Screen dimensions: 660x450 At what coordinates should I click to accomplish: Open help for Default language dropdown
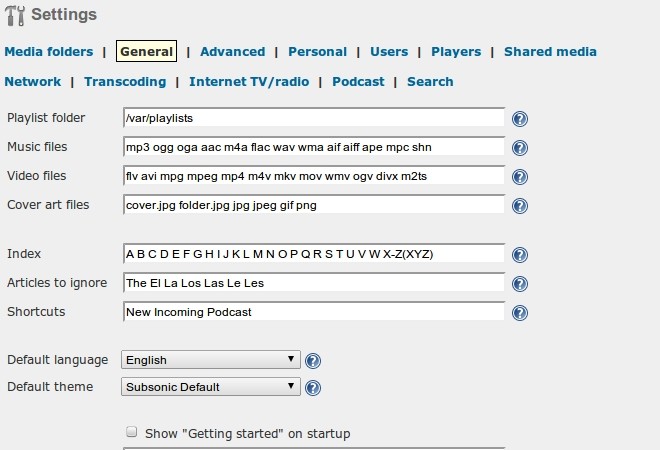point(313,361)
